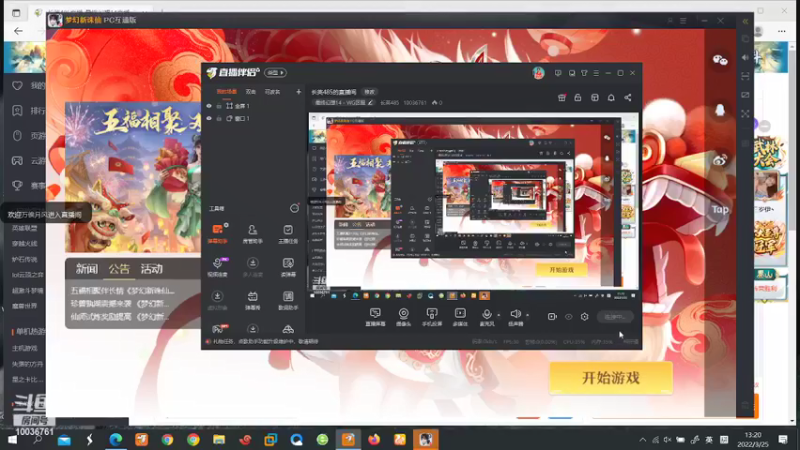The height and width of the screenshot is (450, 800).
Task: Select the third scene tab
Action: point(272,92)
